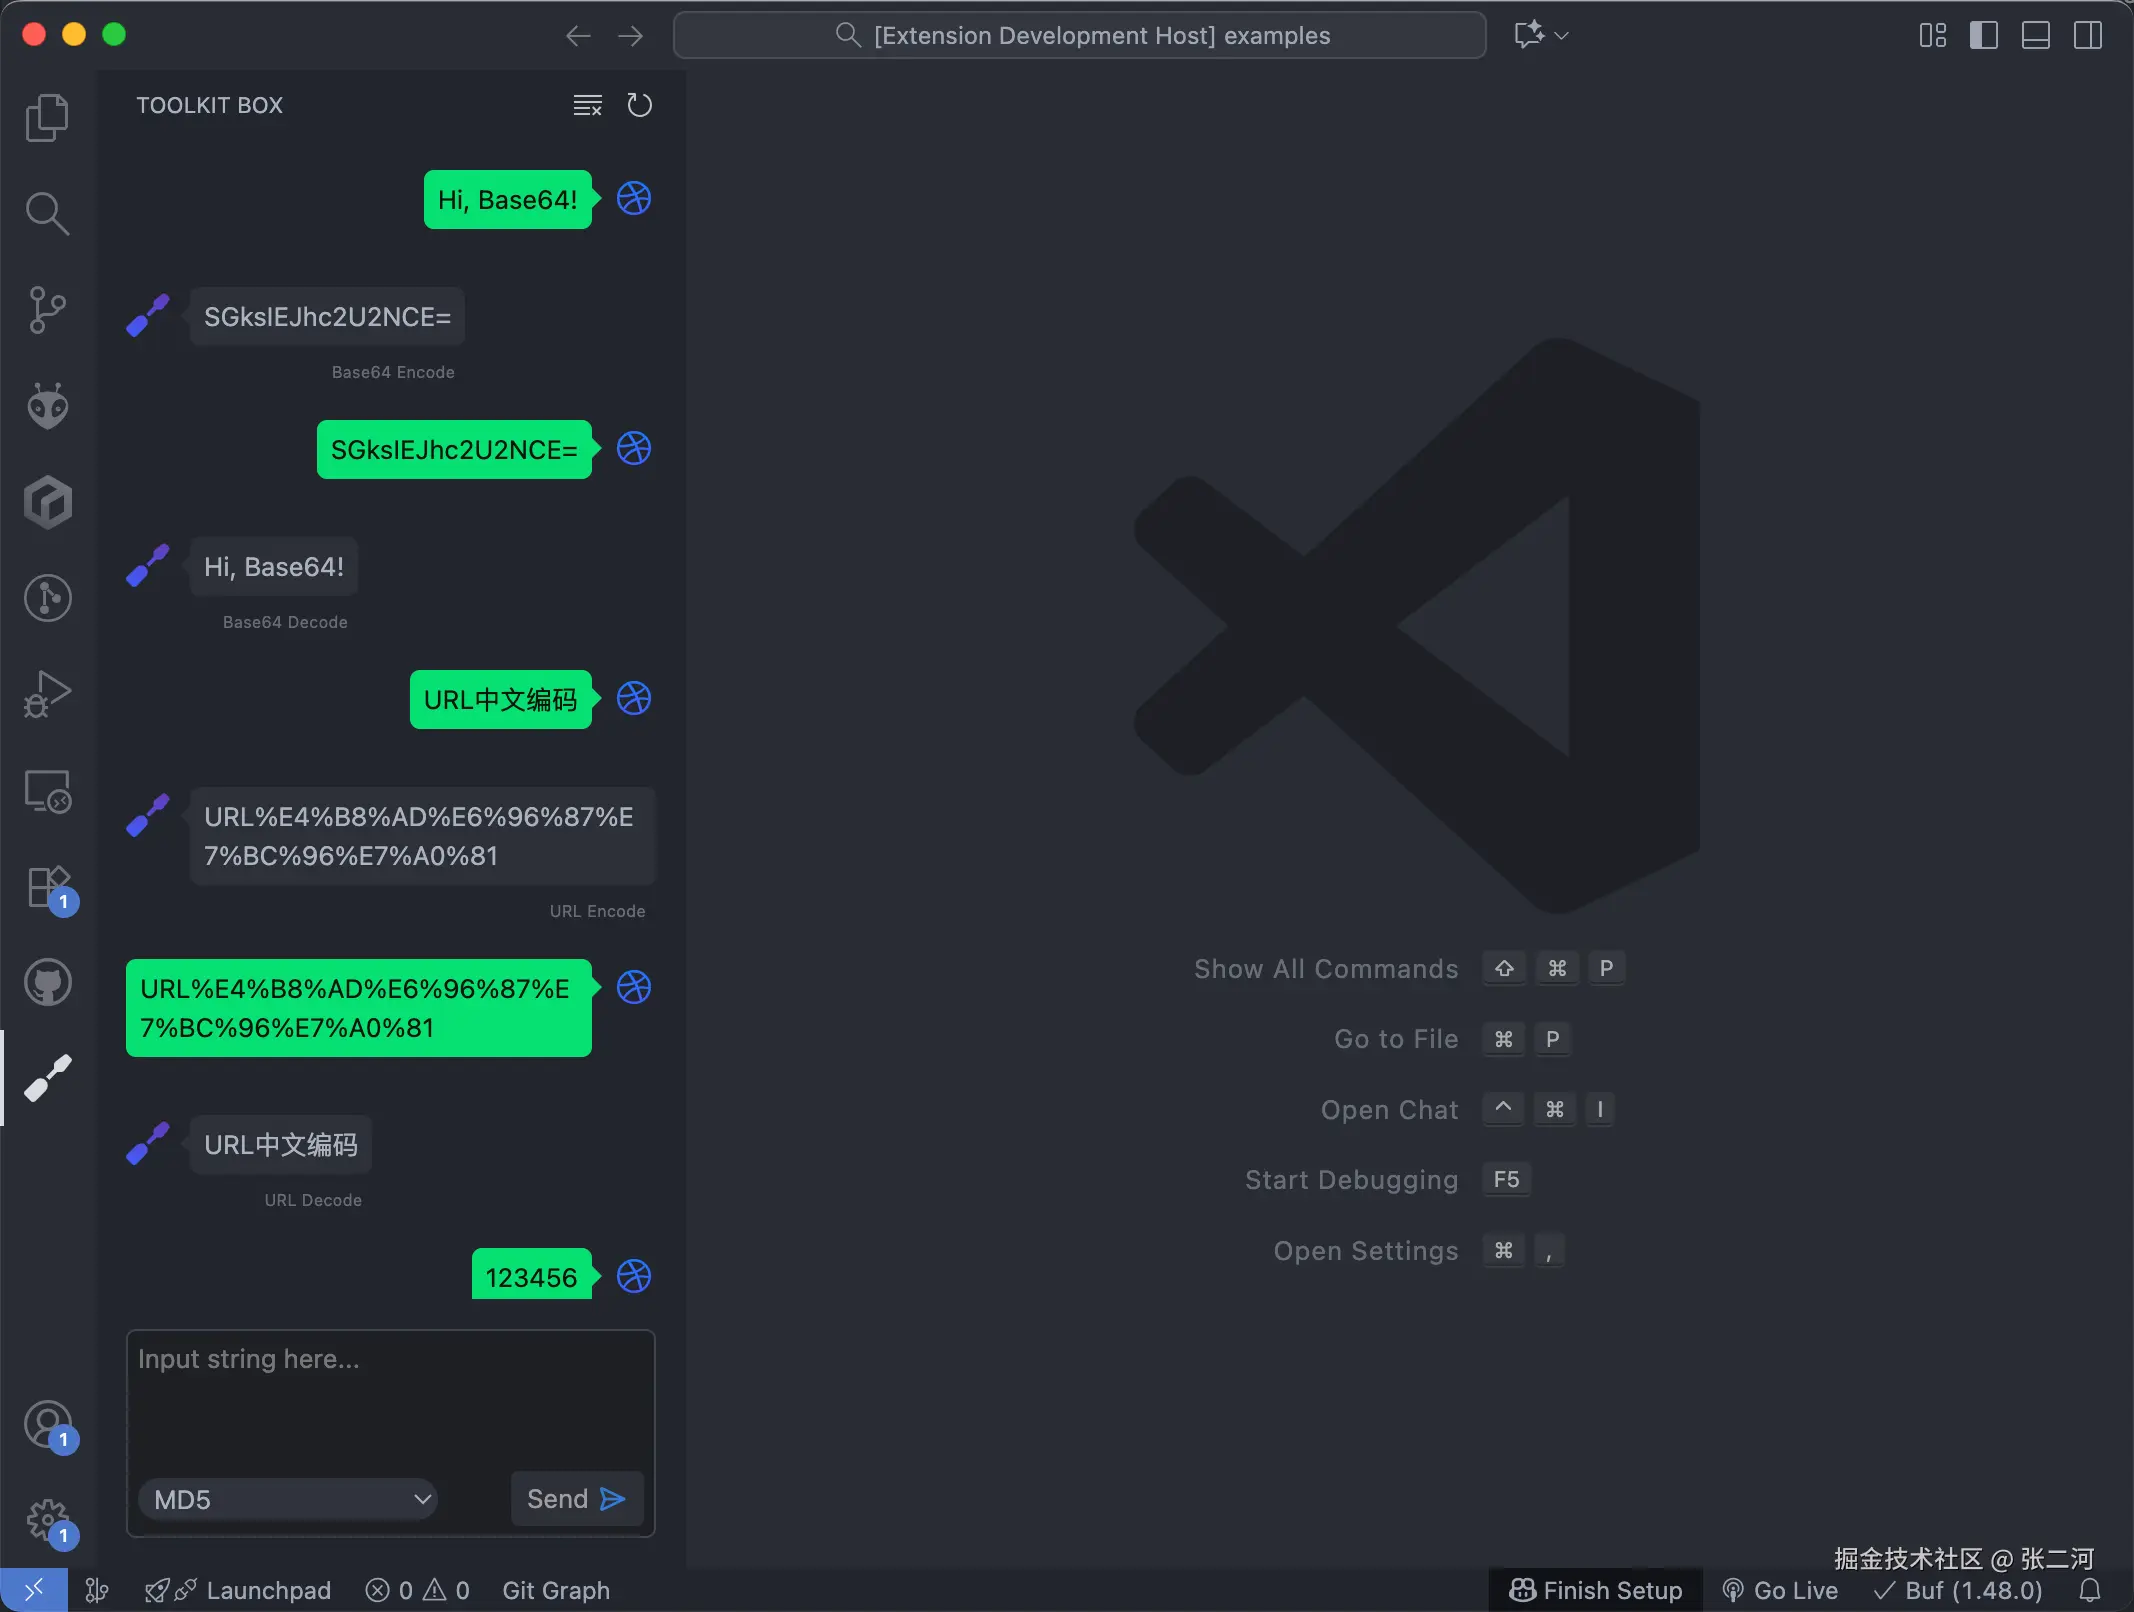Toggle bottom panel visibility

2035,36
